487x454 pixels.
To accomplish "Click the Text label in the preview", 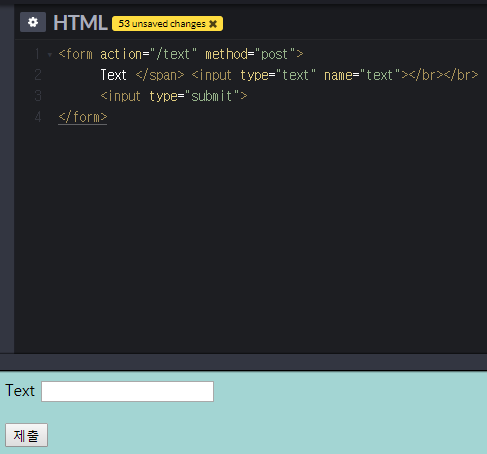I will point(20,391).
